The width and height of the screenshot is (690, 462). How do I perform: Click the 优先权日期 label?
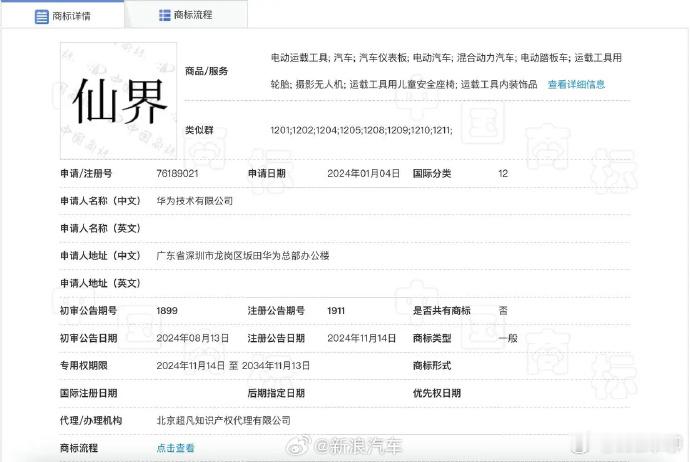pos(437,393)
